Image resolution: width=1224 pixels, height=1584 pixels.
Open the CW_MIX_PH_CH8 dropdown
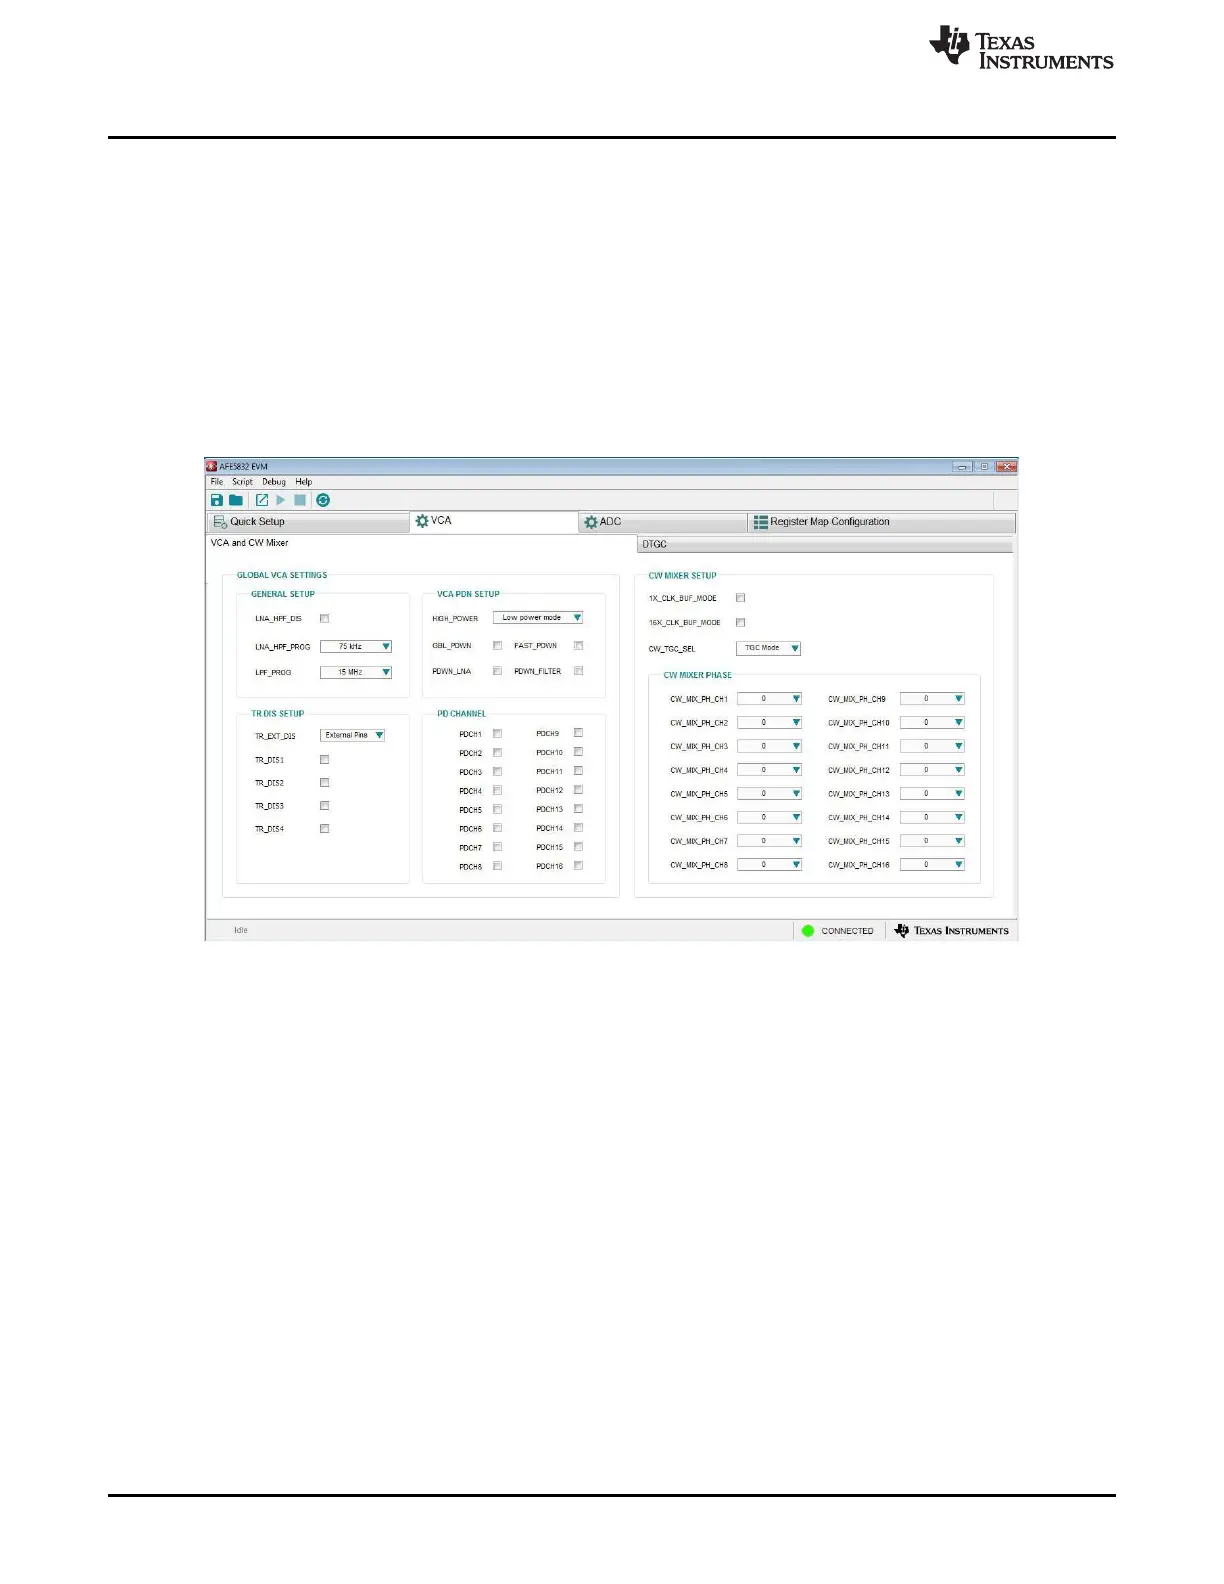770,865
